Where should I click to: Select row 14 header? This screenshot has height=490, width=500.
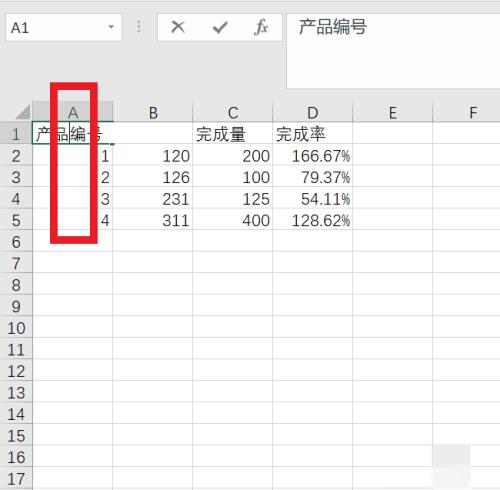[x=16, y=414]
